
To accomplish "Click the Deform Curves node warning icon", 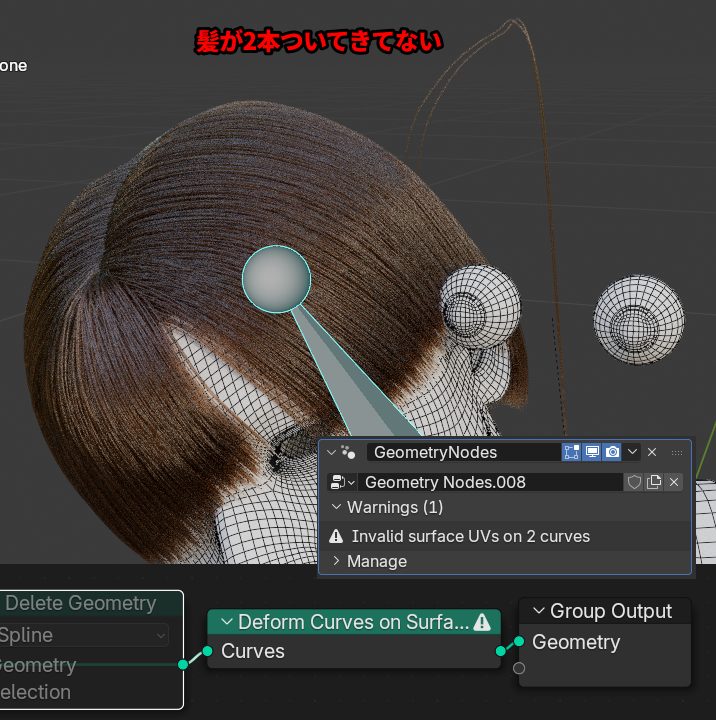I will tap(482, 622).
